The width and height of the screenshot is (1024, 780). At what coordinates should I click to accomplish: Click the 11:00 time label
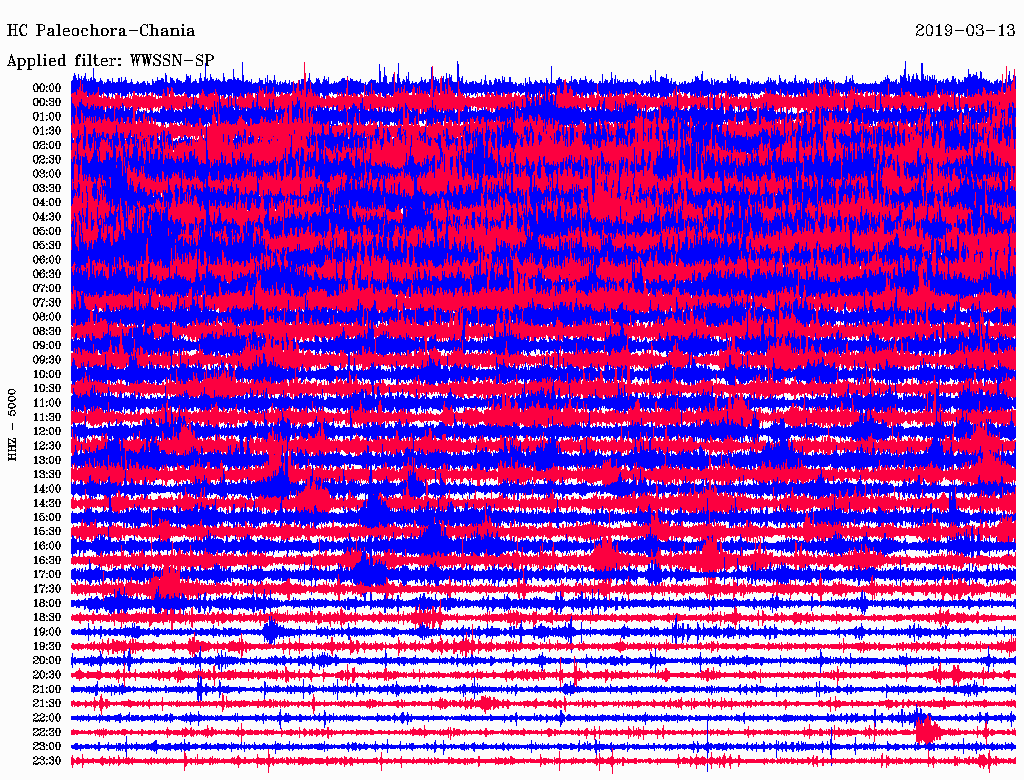[47, 403]
